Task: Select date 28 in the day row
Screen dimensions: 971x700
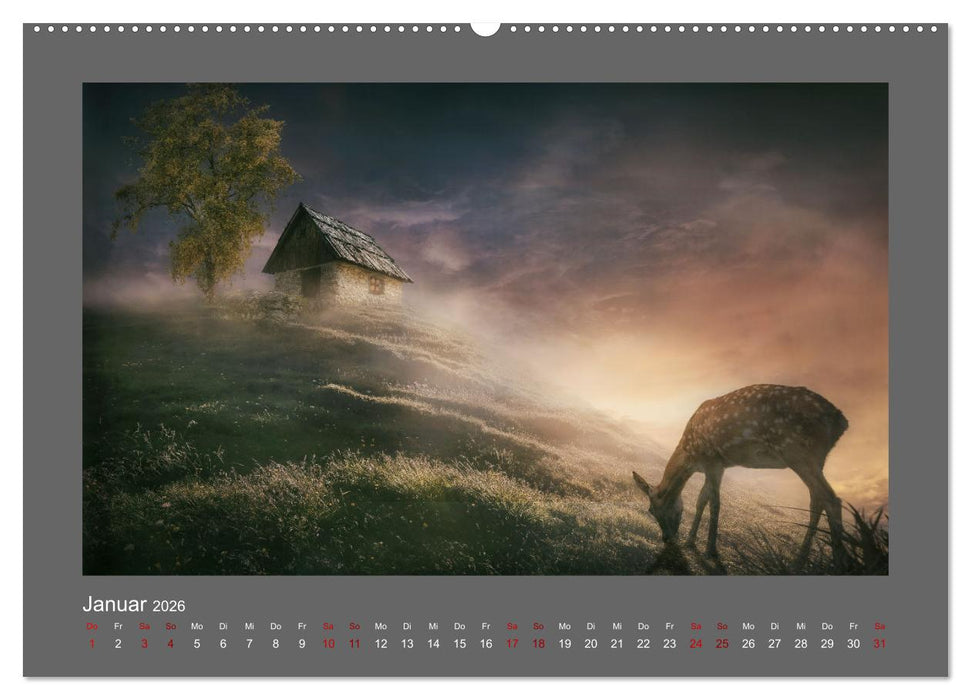Action: [801, 644]
